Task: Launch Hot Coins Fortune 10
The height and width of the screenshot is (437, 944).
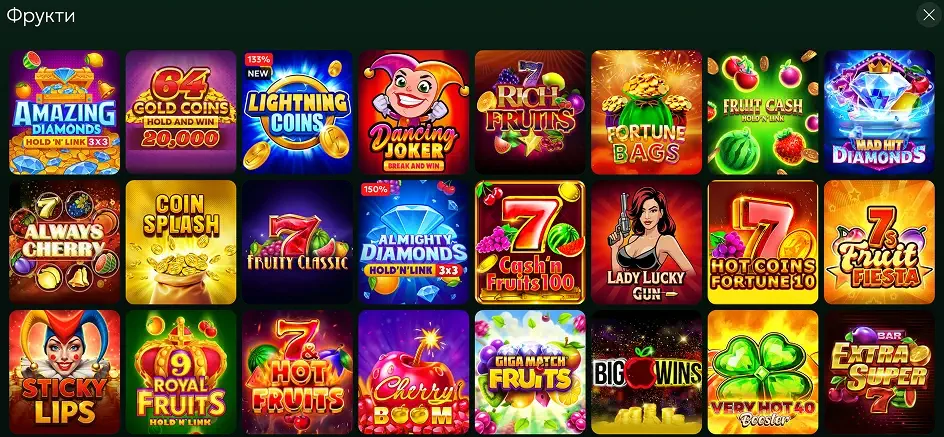Action: coord(763,243)
